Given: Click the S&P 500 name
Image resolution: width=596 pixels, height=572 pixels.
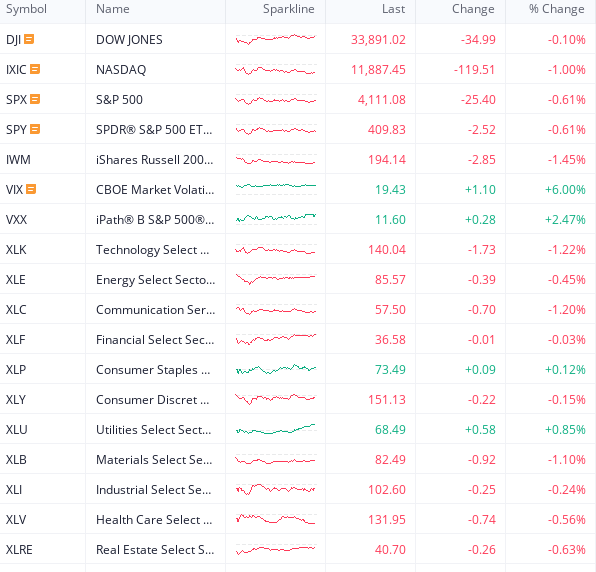Looking at the screenshot, I should [119, 100].
